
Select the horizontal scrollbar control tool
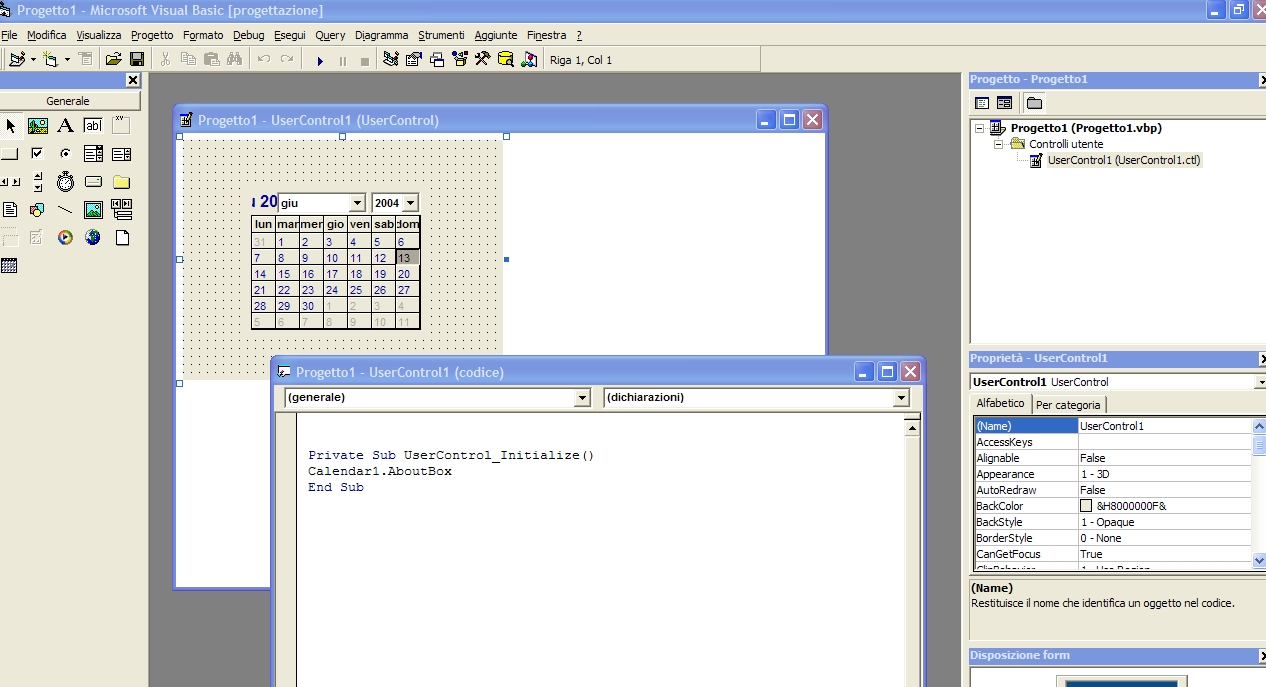[x=10, y=182]
